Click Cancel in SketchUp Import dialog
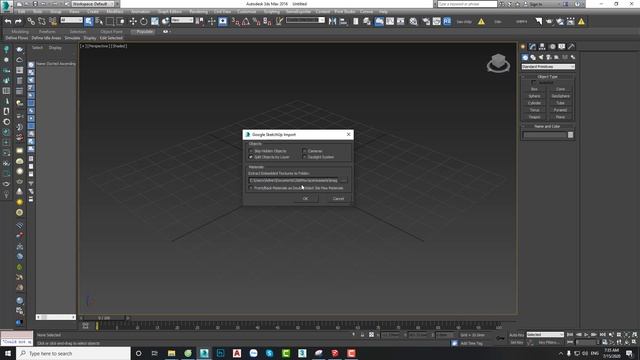This screenshot has height=360, width=640. (x=338, y=199)
